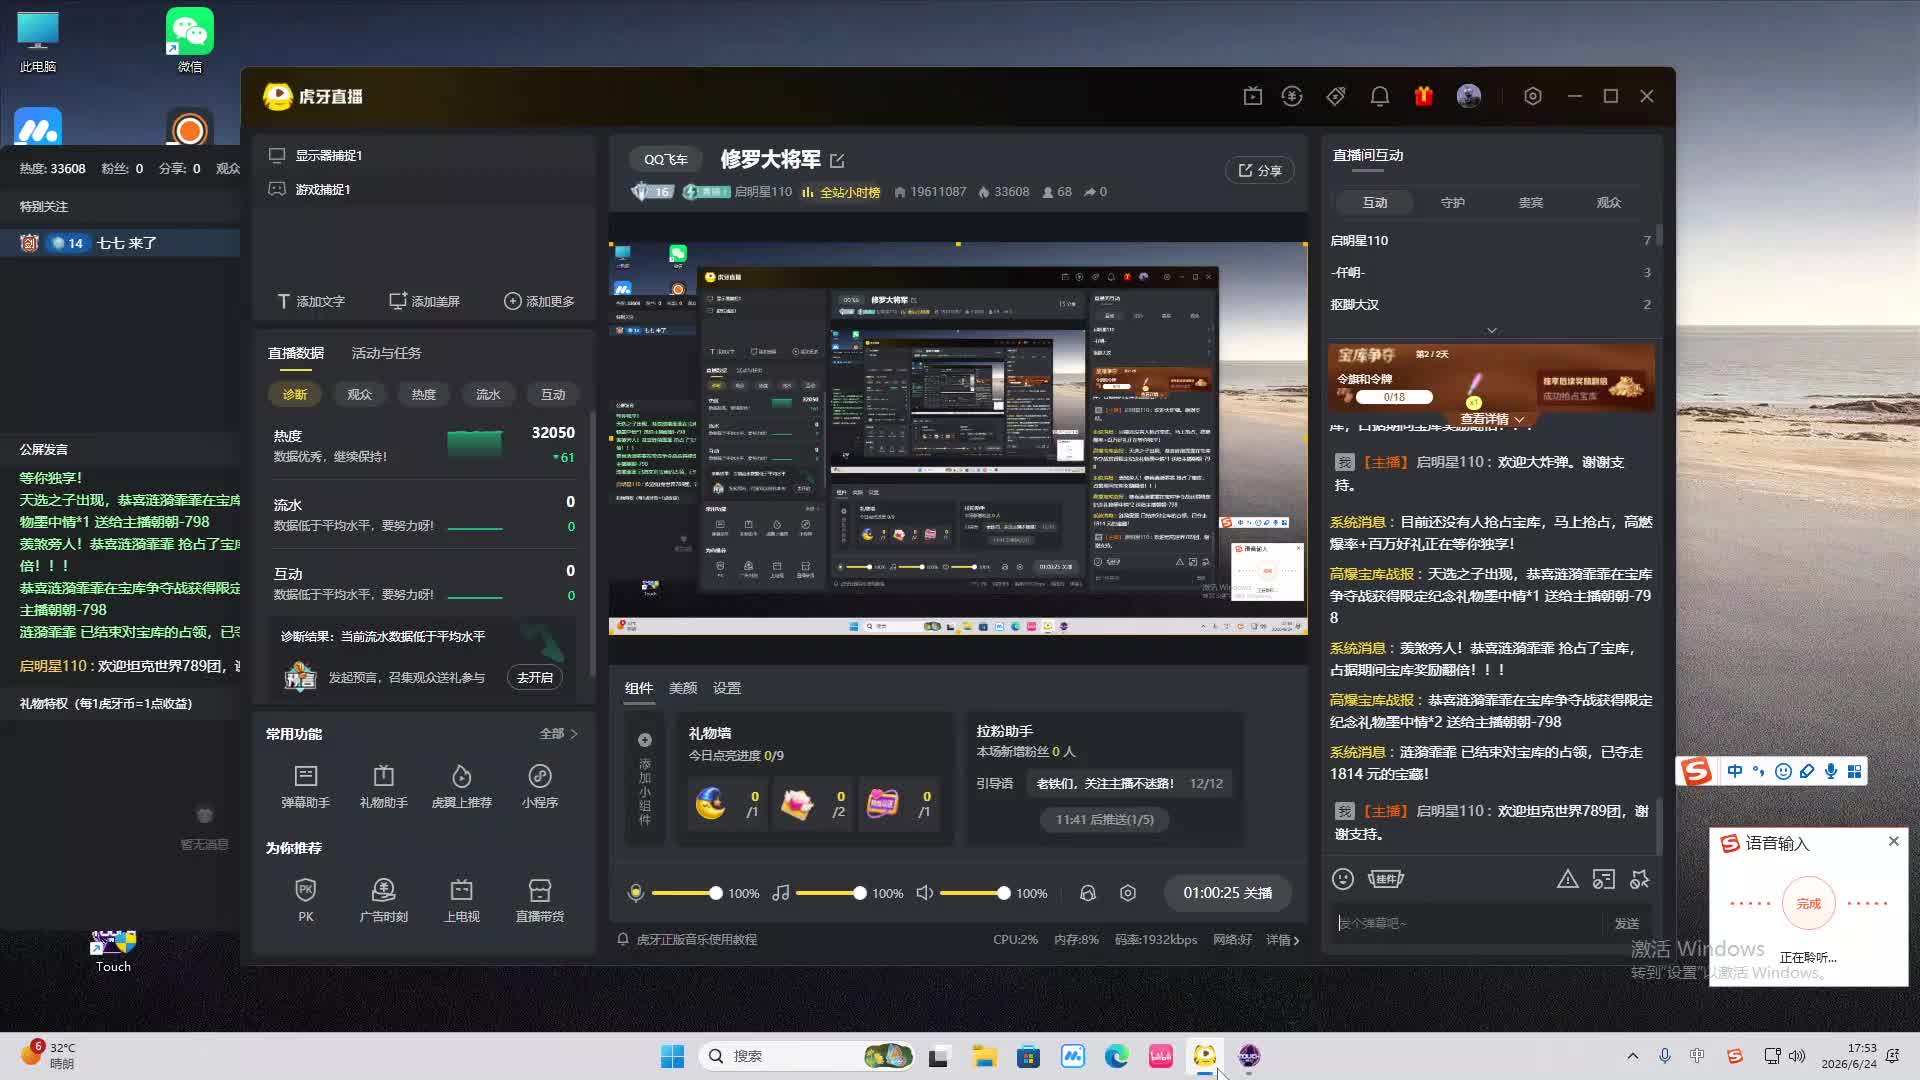Switch to the 观众 tab in interaction panel
Image resolution: width=1920 pixels, height=1080 pixels.
[1609, 202]
